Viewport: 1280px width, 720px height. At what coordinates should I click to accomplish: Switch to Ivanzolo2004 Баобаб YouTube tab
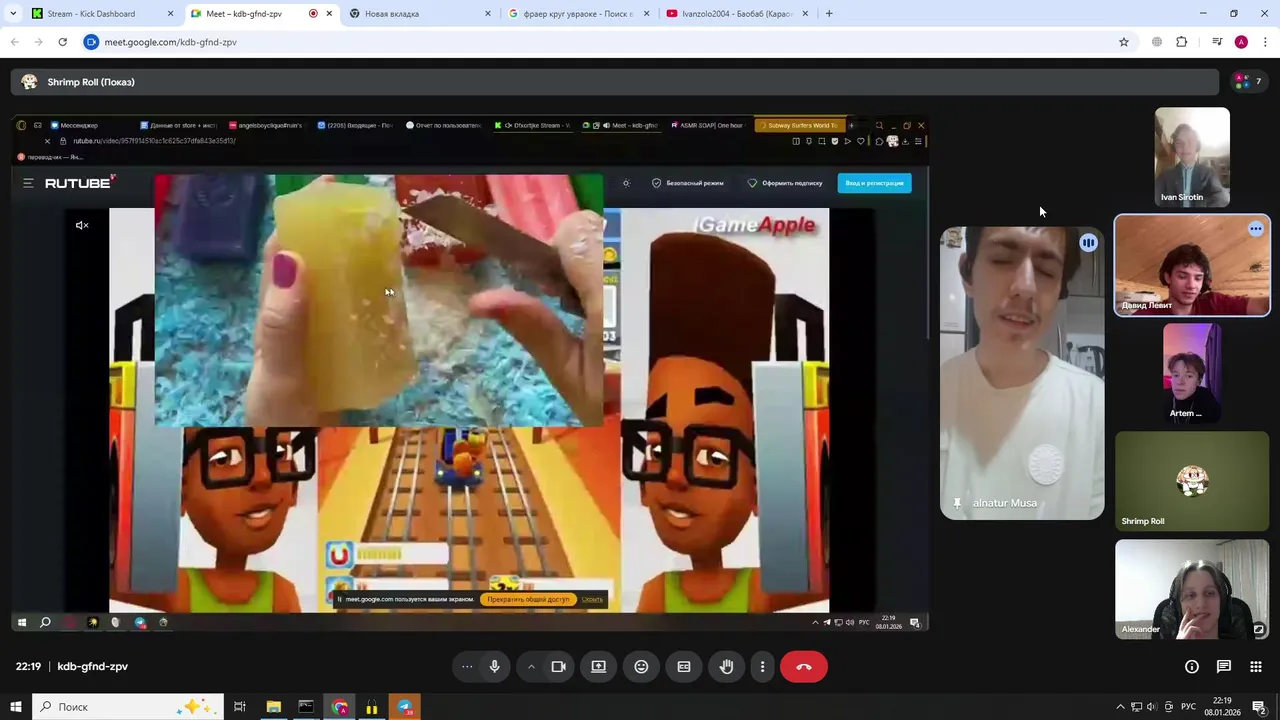737,13
